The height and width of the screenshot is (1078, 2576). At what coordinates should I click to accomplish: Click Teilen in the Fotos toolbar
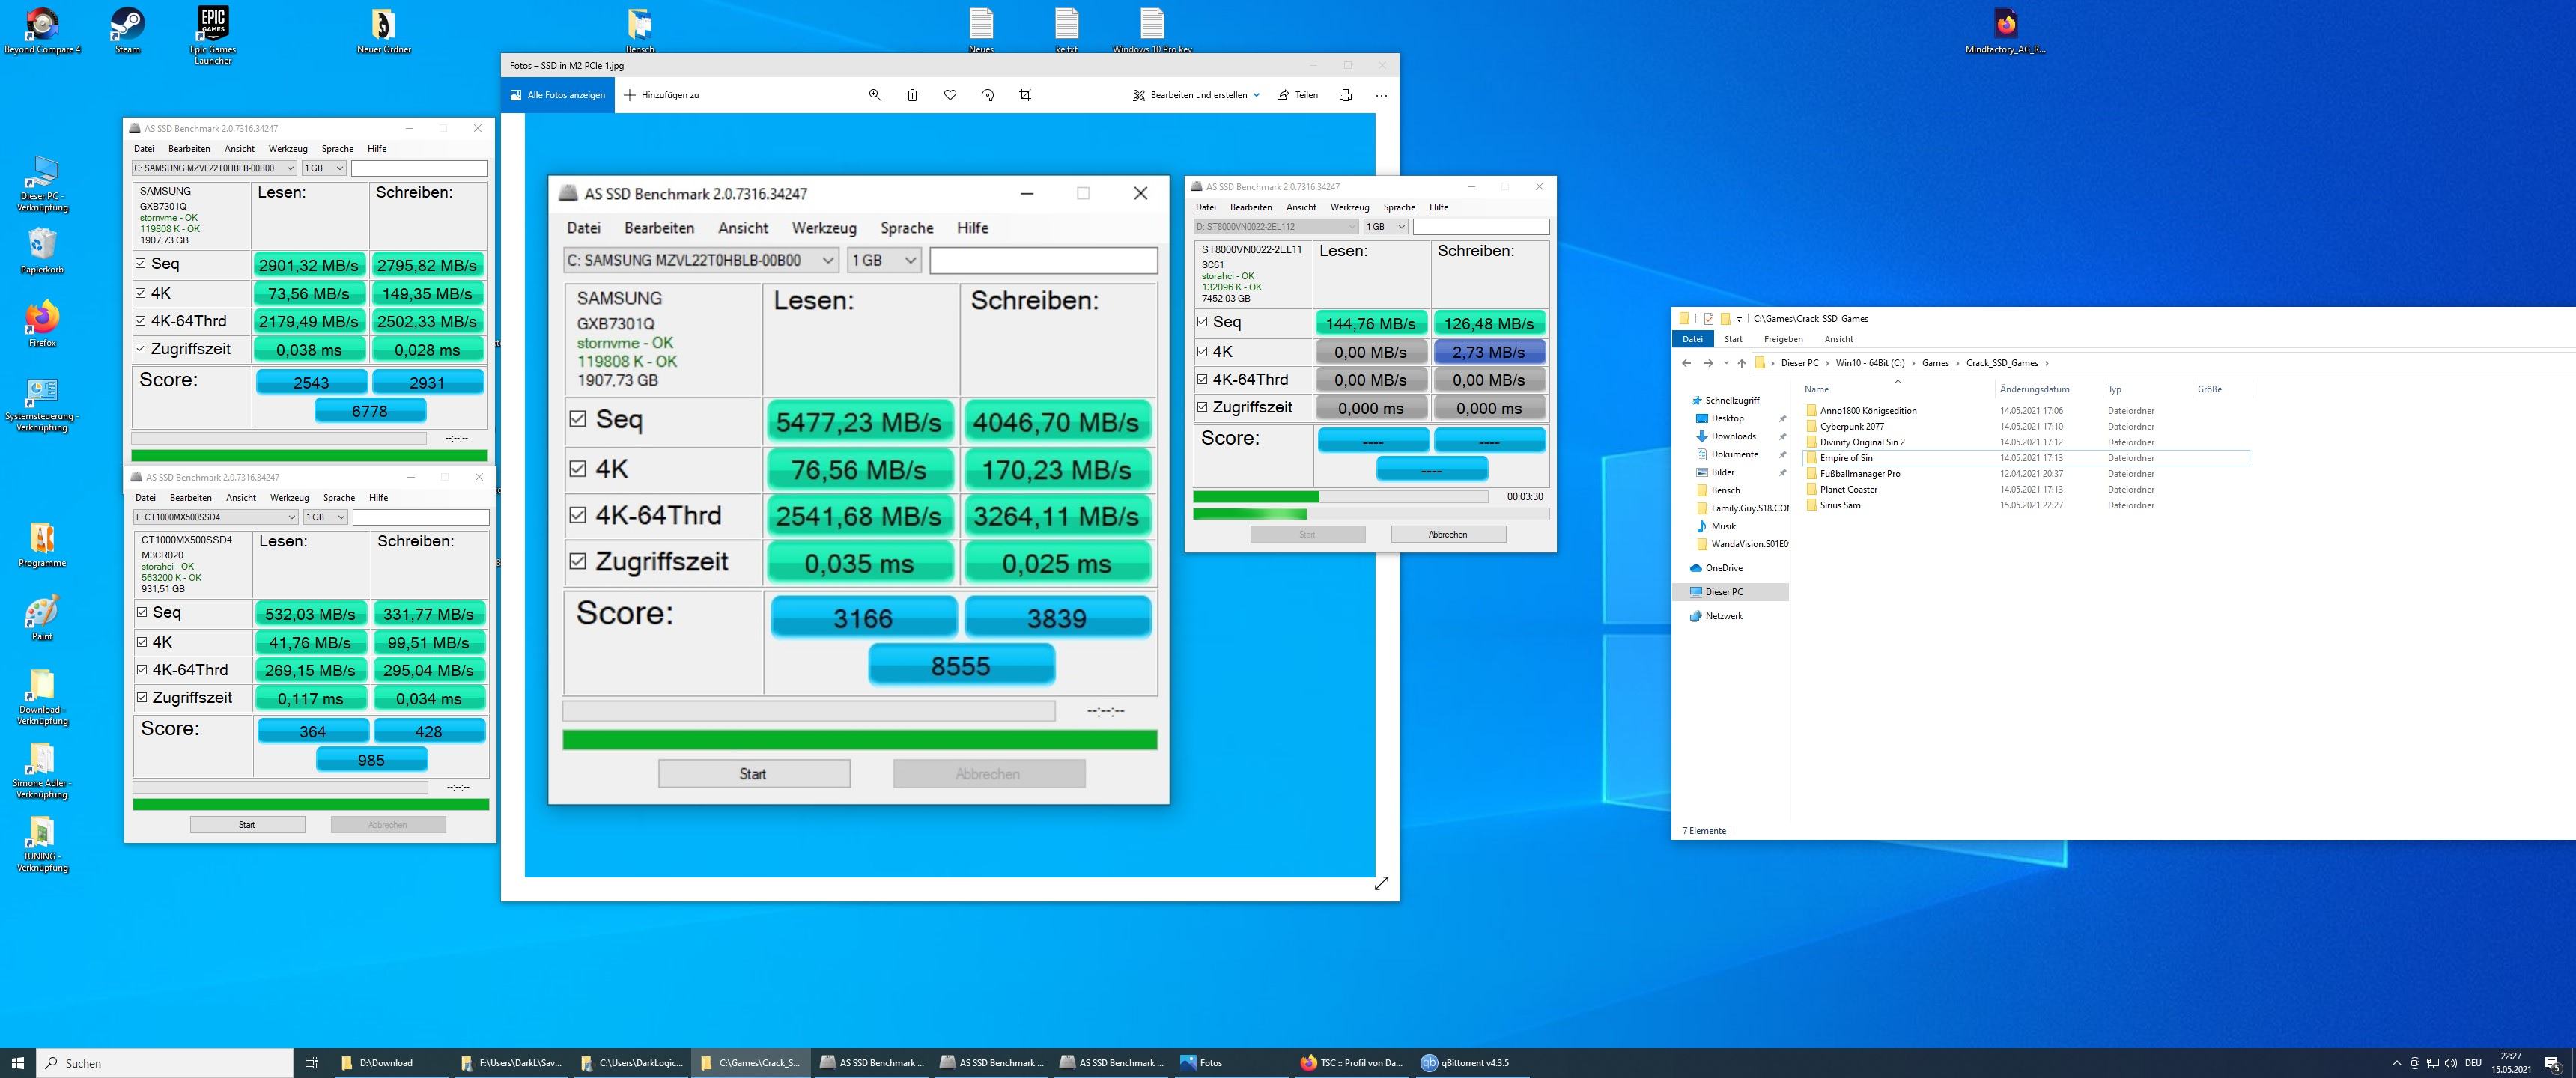1298,95
